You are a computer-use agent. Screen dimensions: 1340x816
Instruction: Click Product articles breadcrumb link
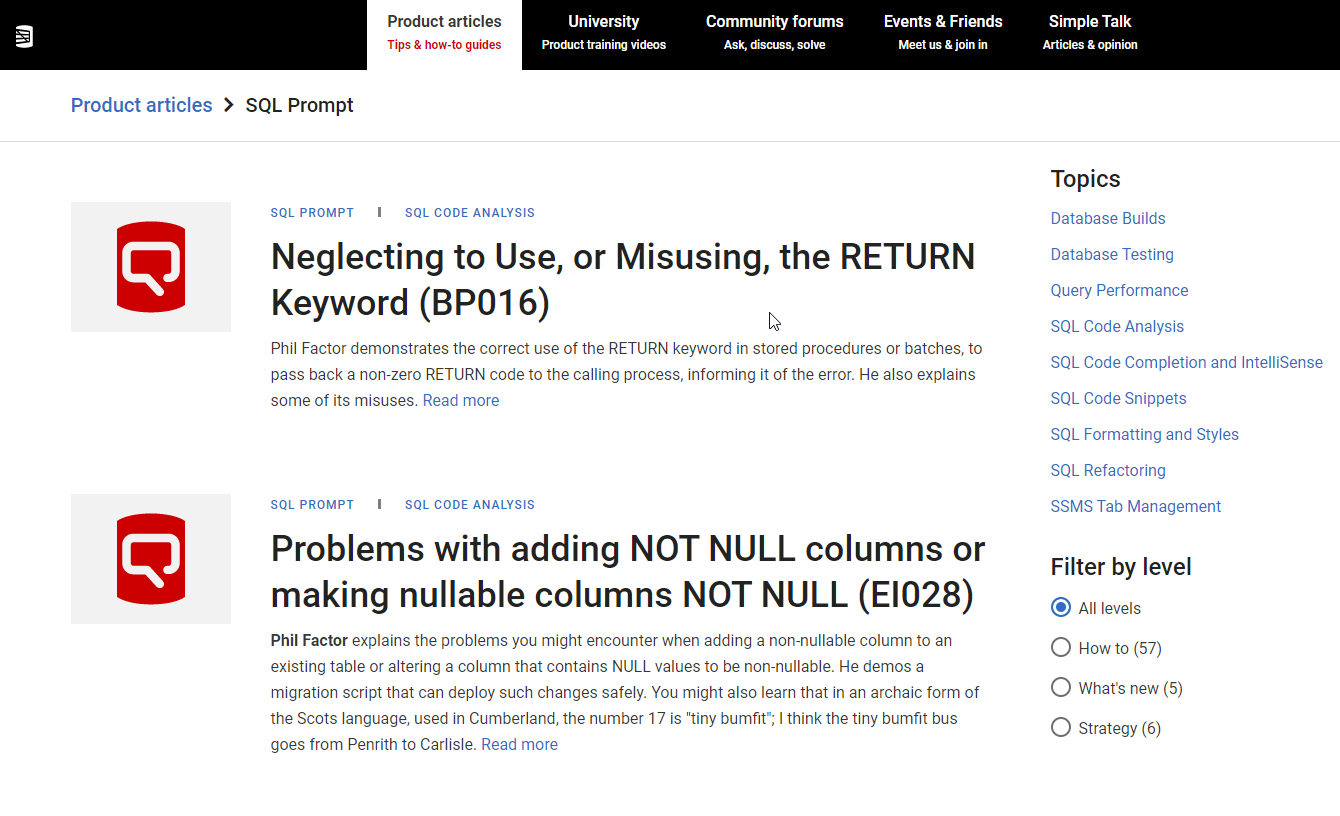point(142,105)
